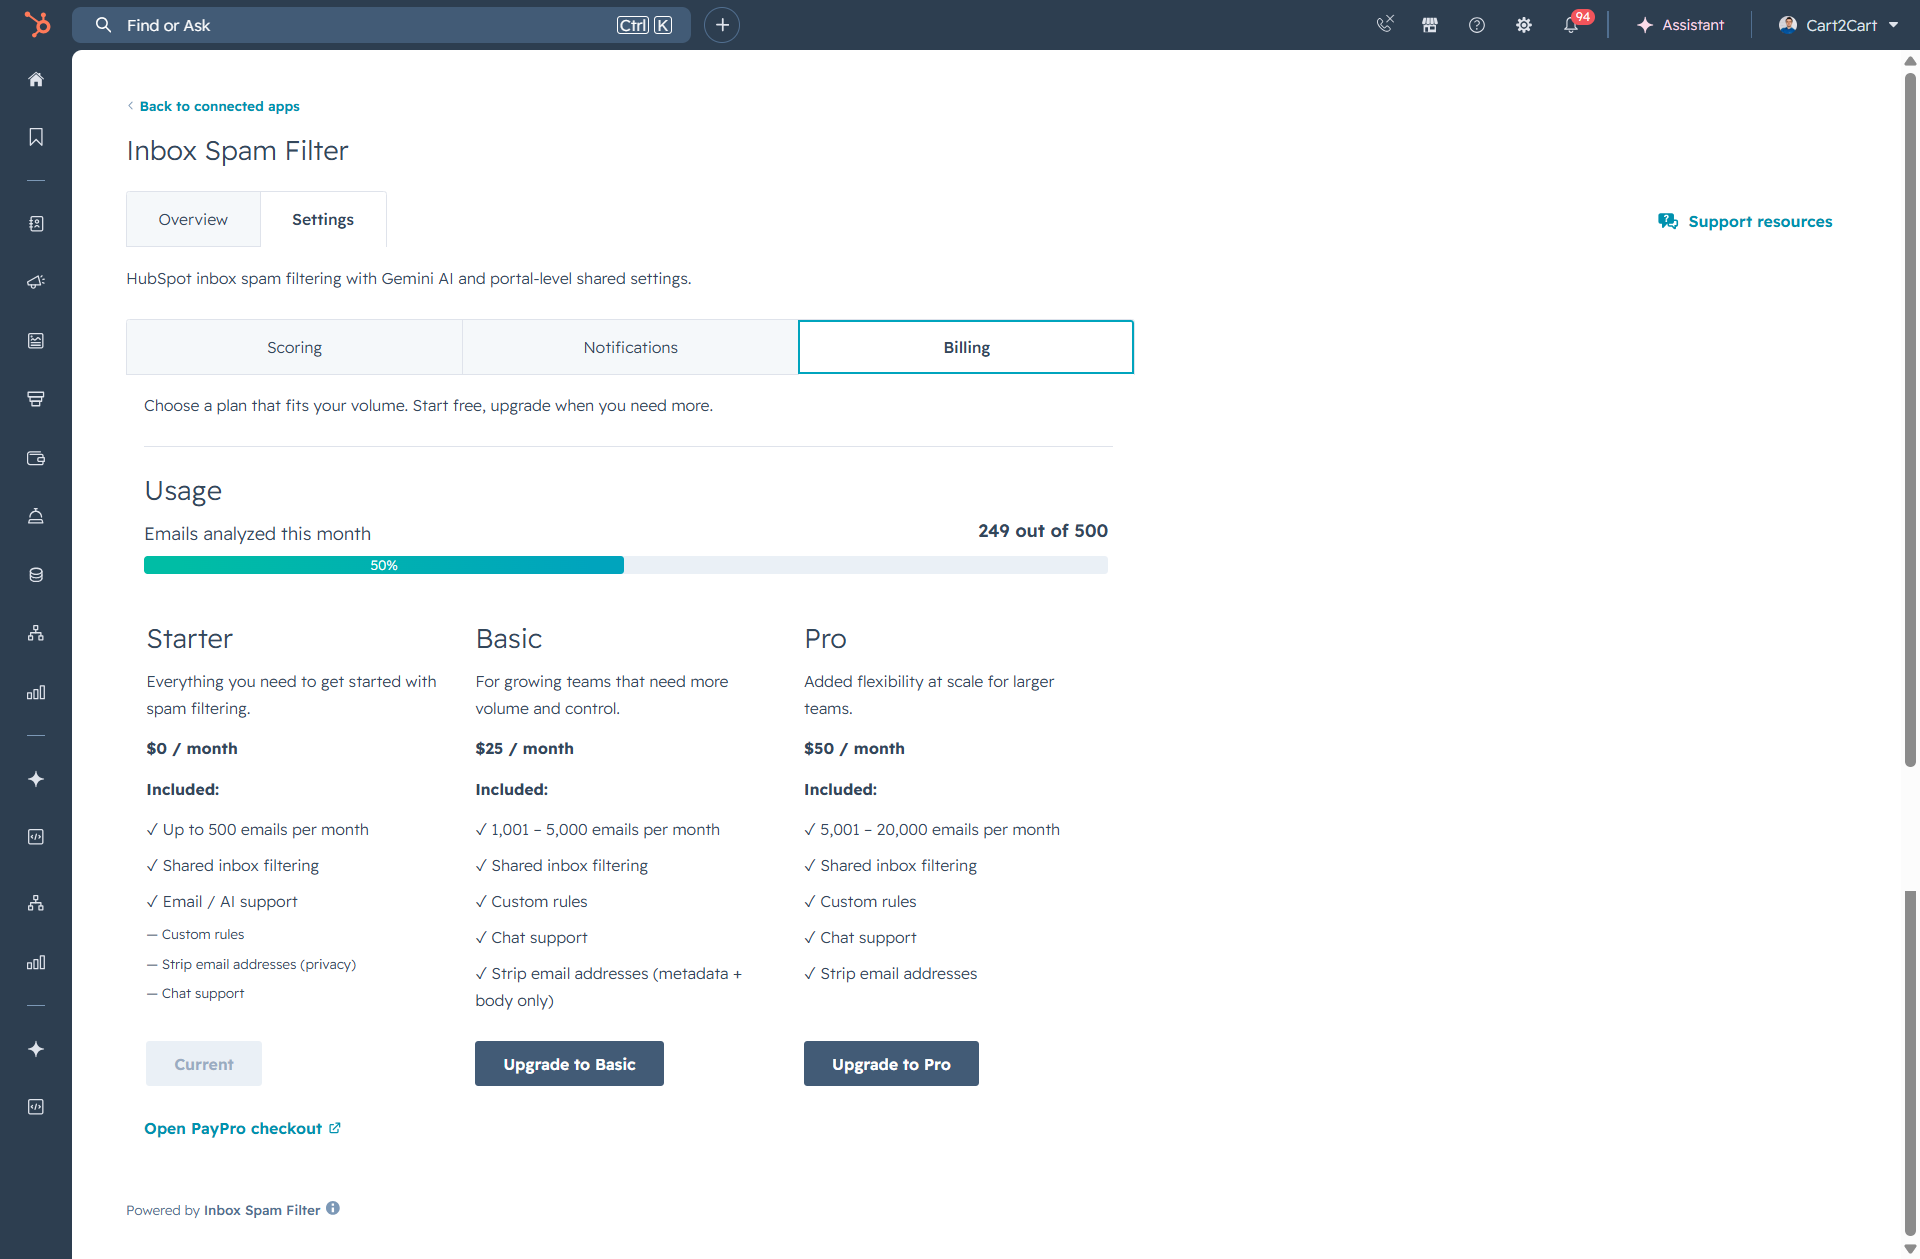Click the Support resources chat icon
The image size is (1920, 1259).
pos(1667,221)
